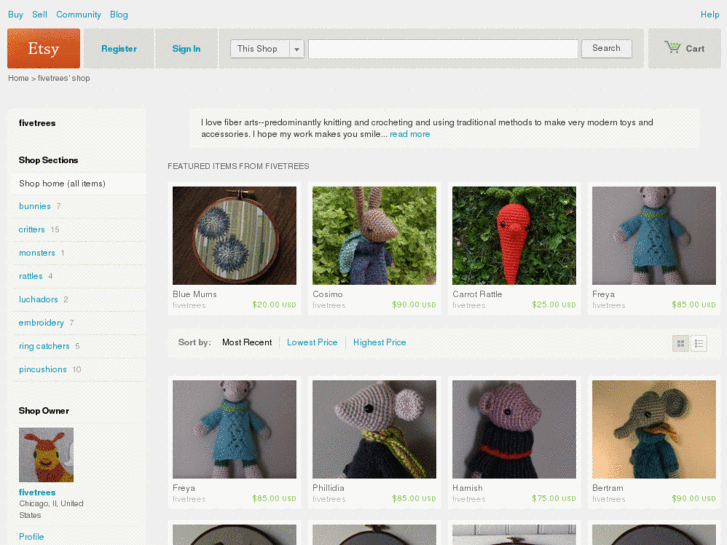Click the Search button
Screen dimensions: 727x545
[606, 48]
